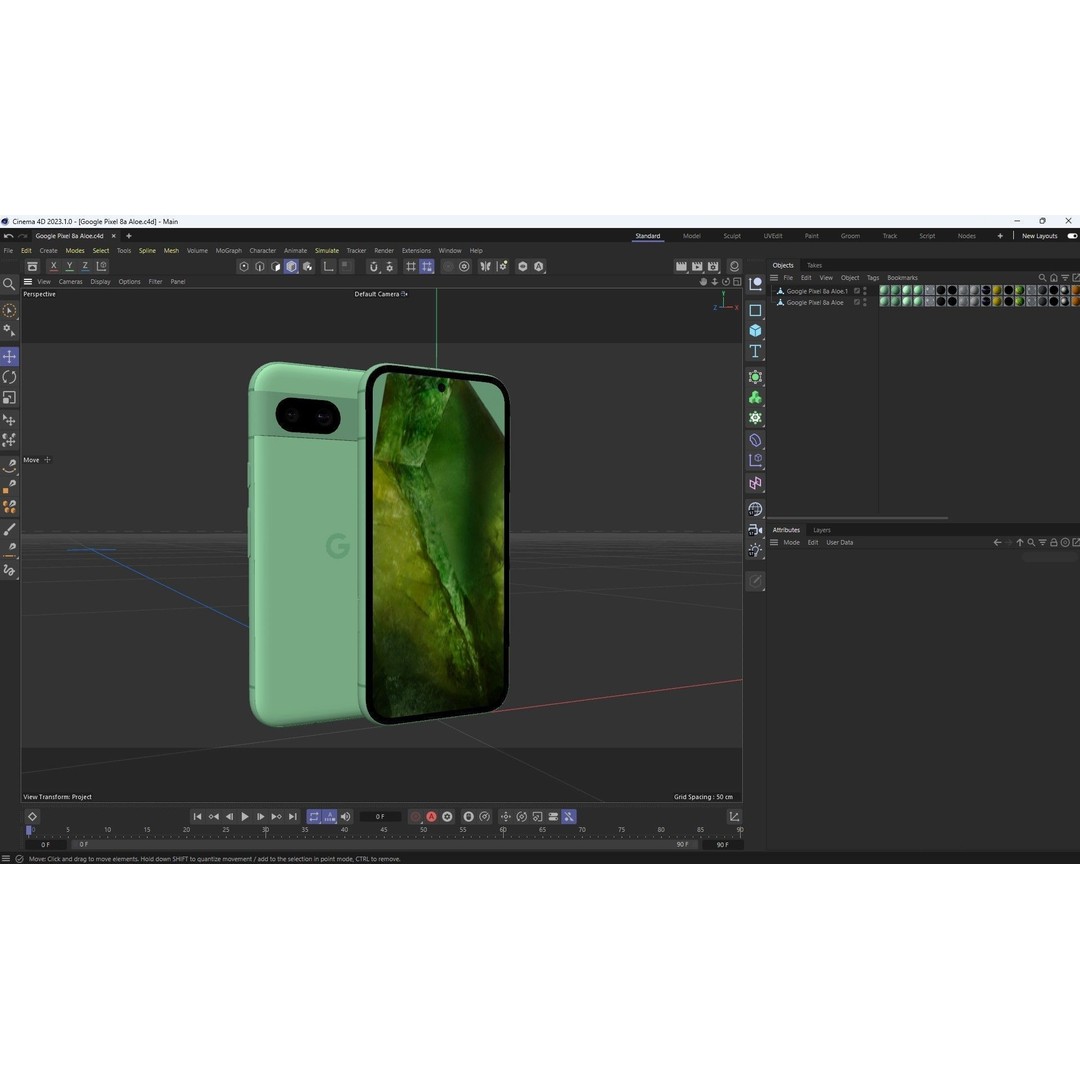Switch to the Sculpt layout tab

(731, 236)
